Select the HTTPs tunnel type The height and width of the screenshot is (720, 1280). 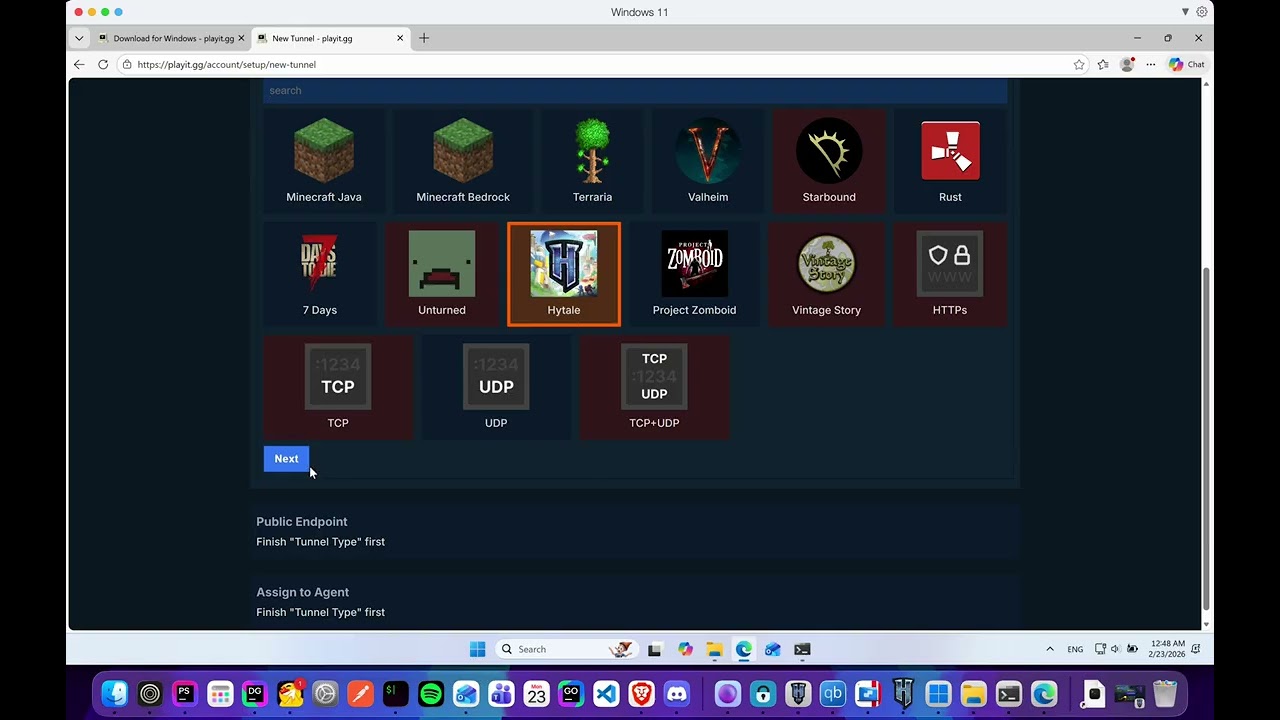pyautogui.click(x=950, y=275)
